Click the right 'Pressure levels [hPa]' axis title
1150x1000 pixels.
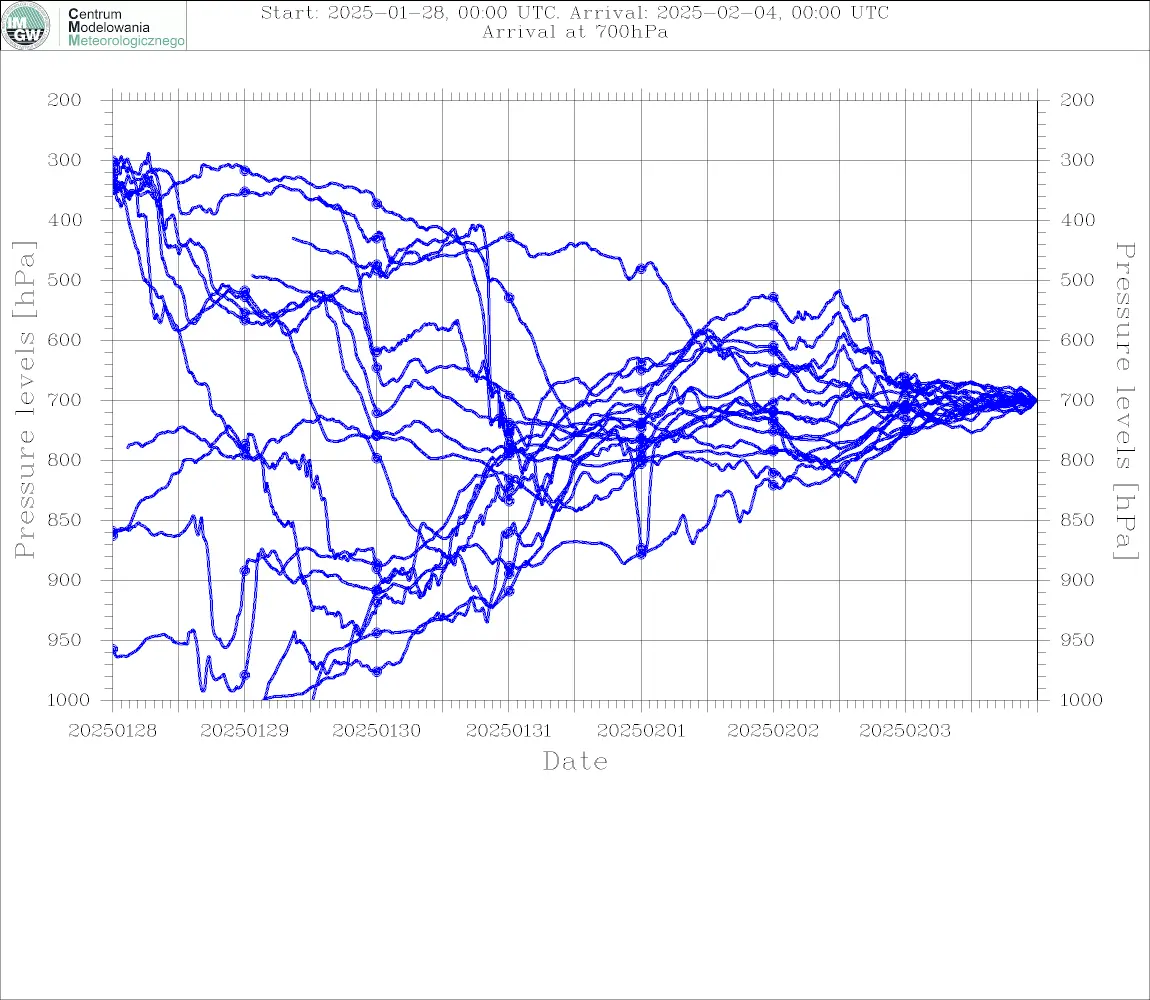pyautogui.click(x=1125, y=401)
